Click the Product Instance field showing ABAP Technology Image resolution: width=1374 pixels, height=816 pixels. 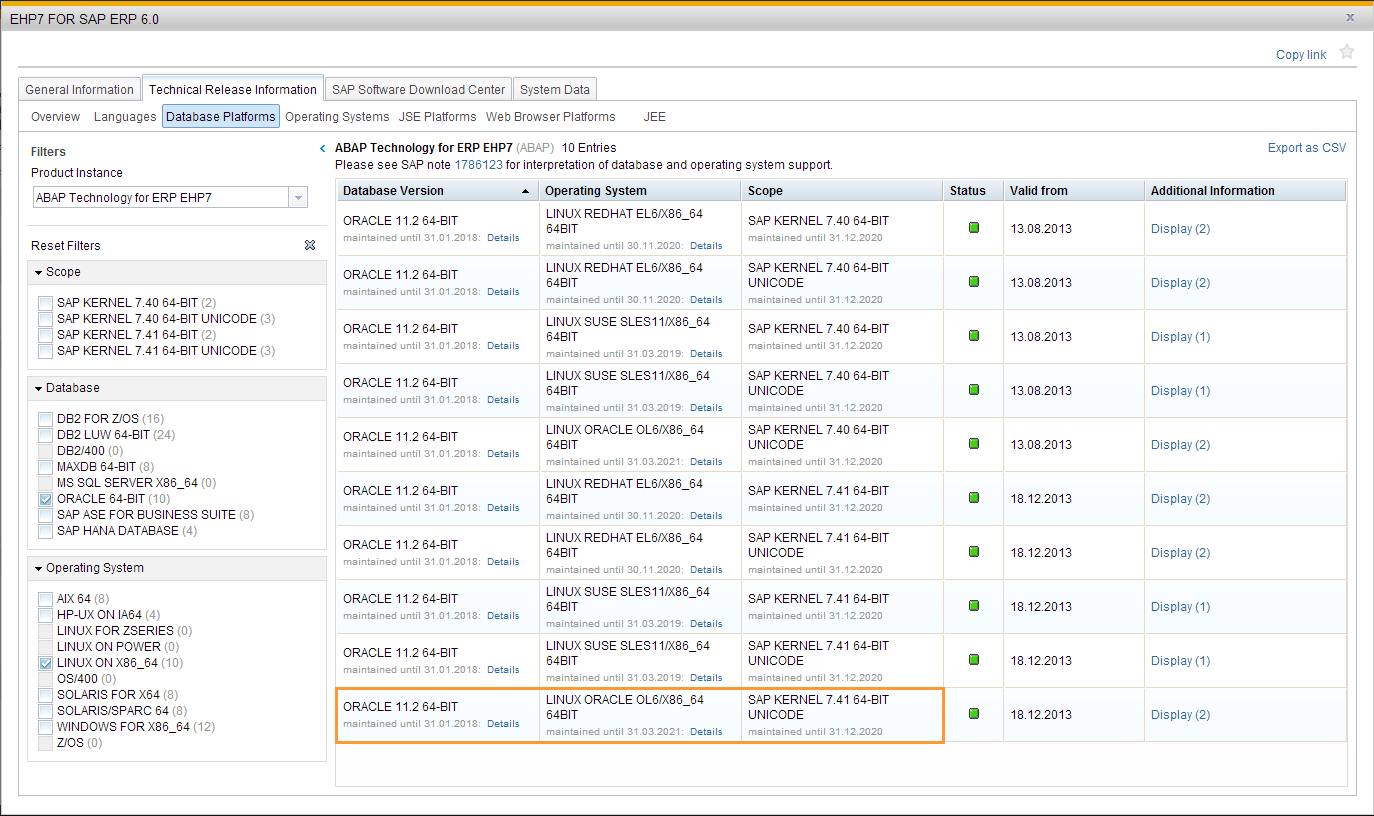tap(160, 198)
